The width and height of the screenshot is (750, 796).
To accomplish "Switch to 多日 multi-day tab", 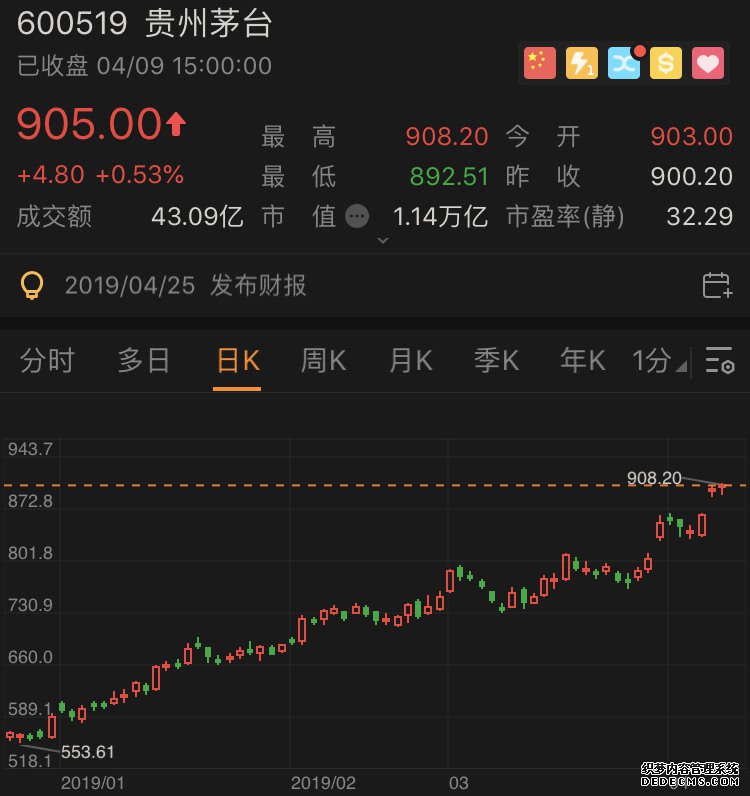I will click(x=143, y=360).
